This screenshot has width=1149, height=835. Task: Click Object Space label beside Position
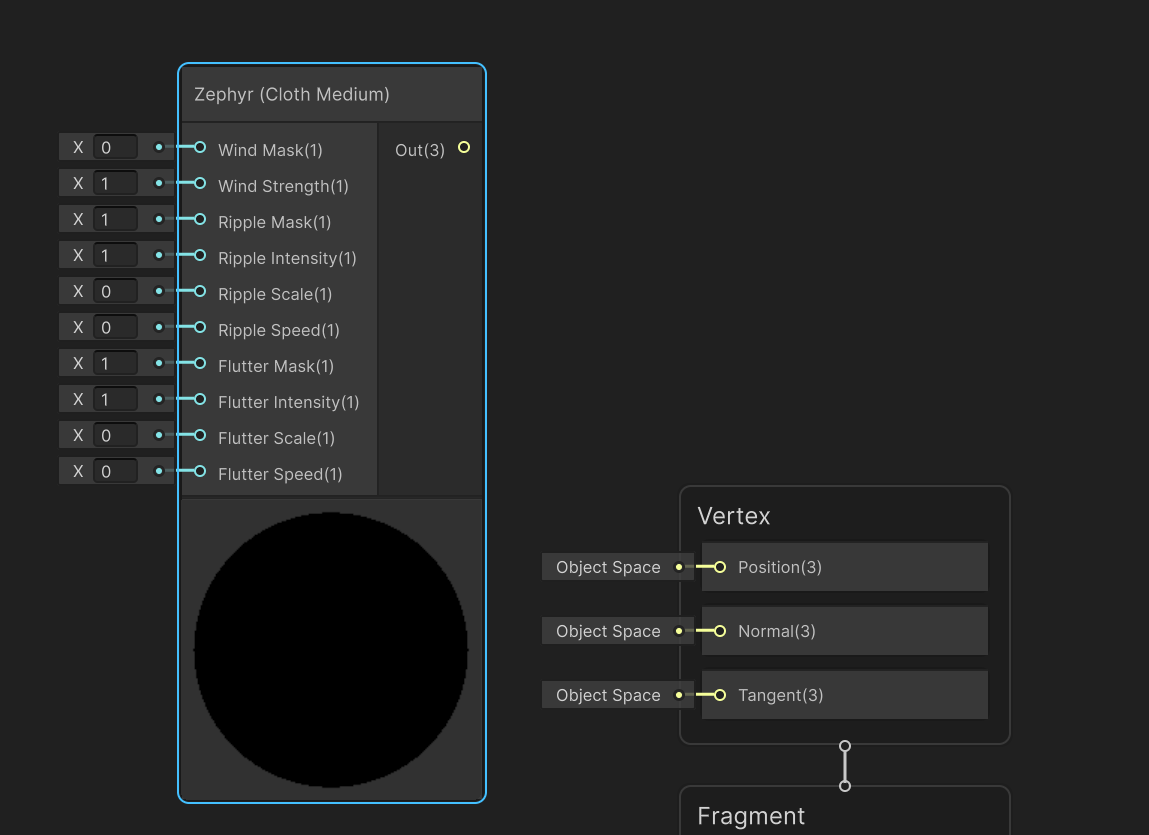point(608,567)
